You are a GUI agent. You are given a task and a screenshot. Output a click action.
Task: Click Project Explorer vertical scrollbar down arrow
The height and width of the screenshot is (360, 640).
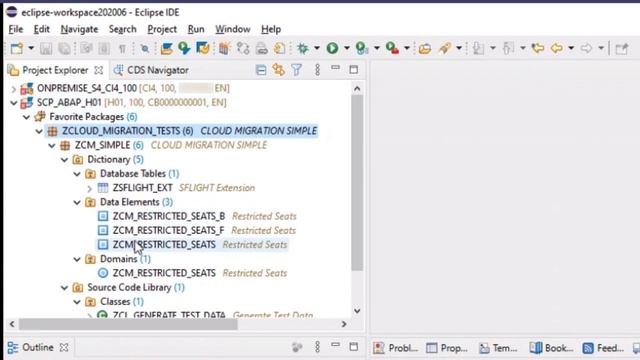tap(357, 311)
